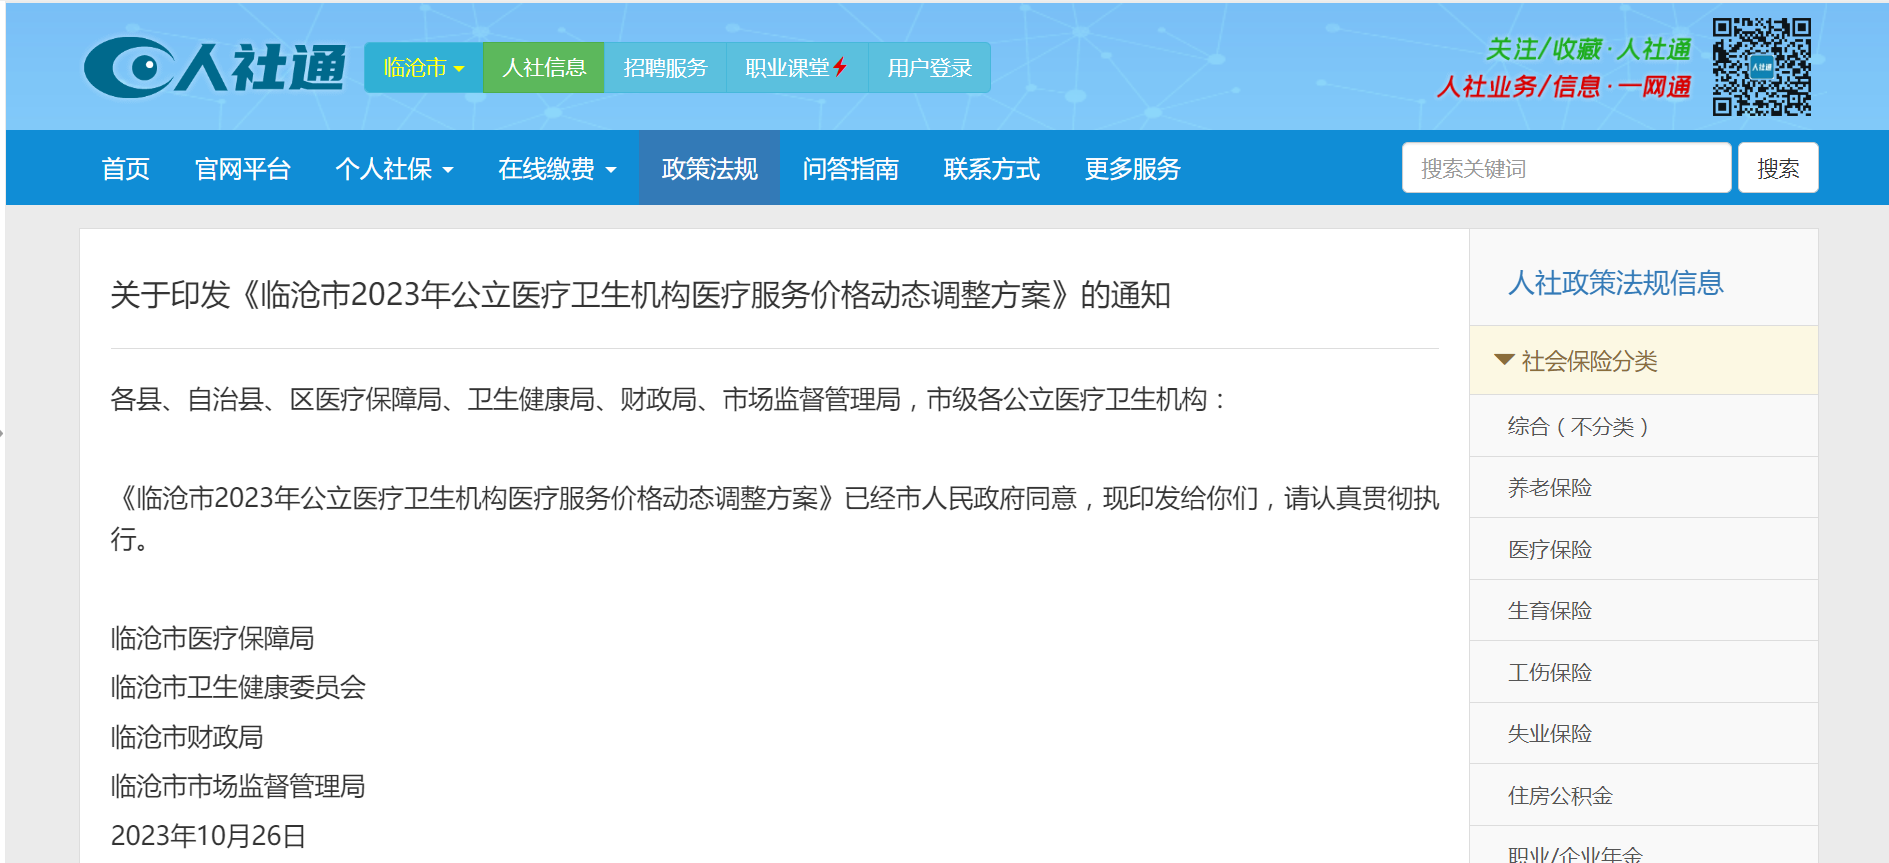1889x863 pixels.
Task: Select the 政策法规 menu item
Action: pyautogui.click(x=709, y=169)
